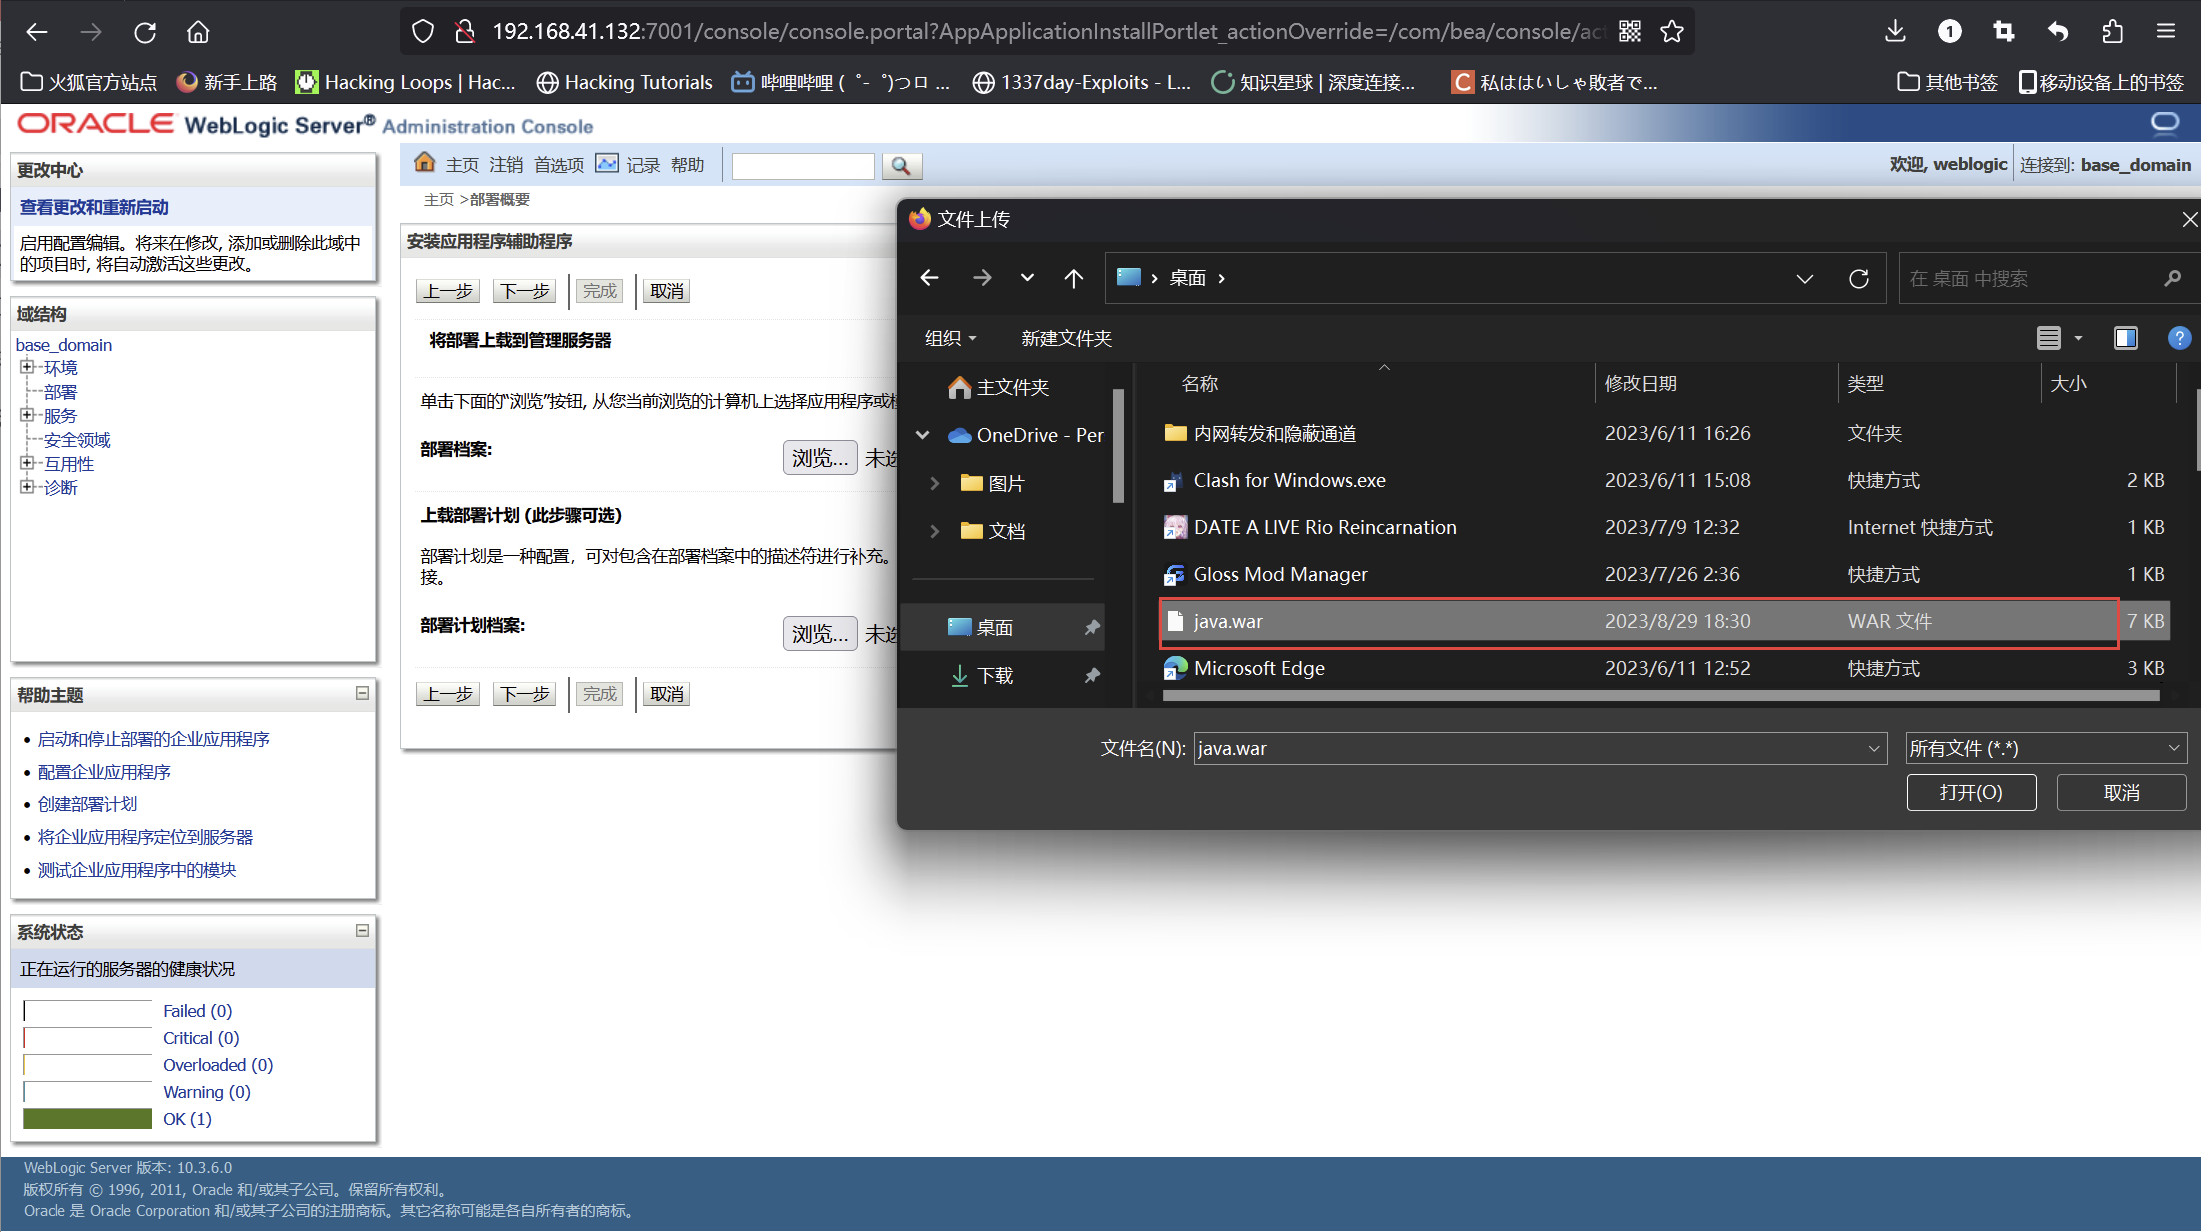The width and height of the screenshot is (2201, 1232).
Task: Collapse the 帮助主题 panel
Action: (362, 693)
